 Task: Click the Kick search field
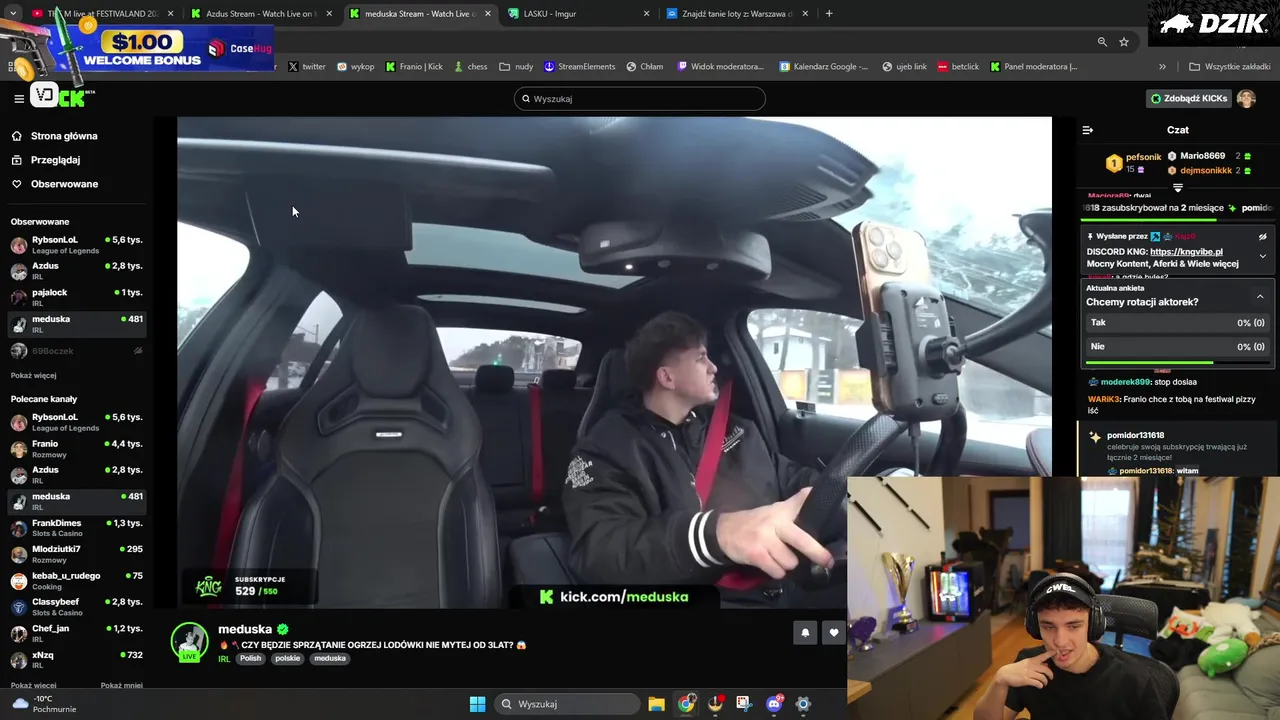click(x=640, y=98)
